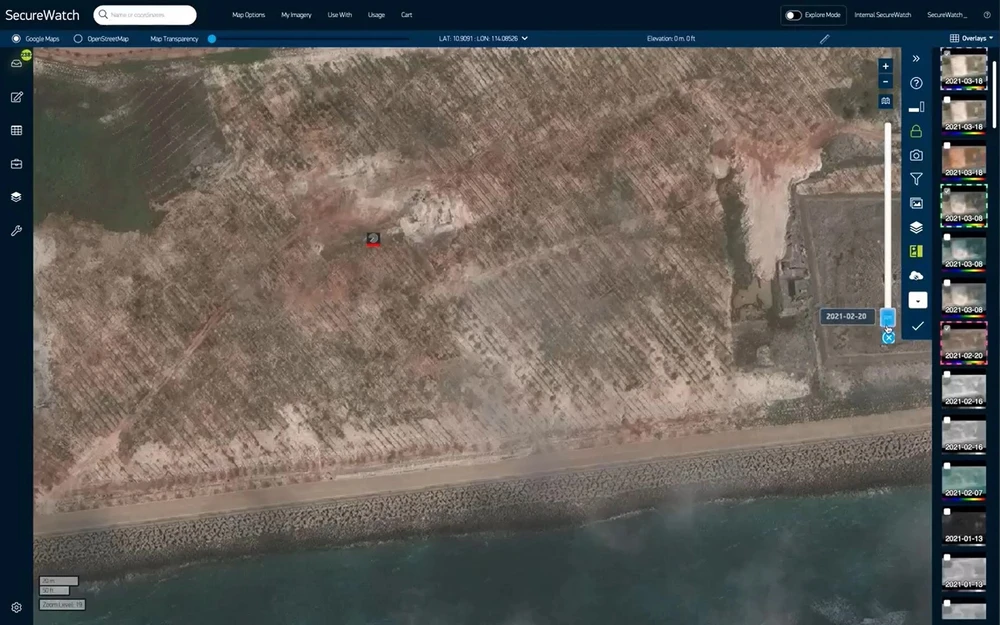Click the camera snapshot icon
This screenshot has width=1000, height=625.
[x=916, y=155]
